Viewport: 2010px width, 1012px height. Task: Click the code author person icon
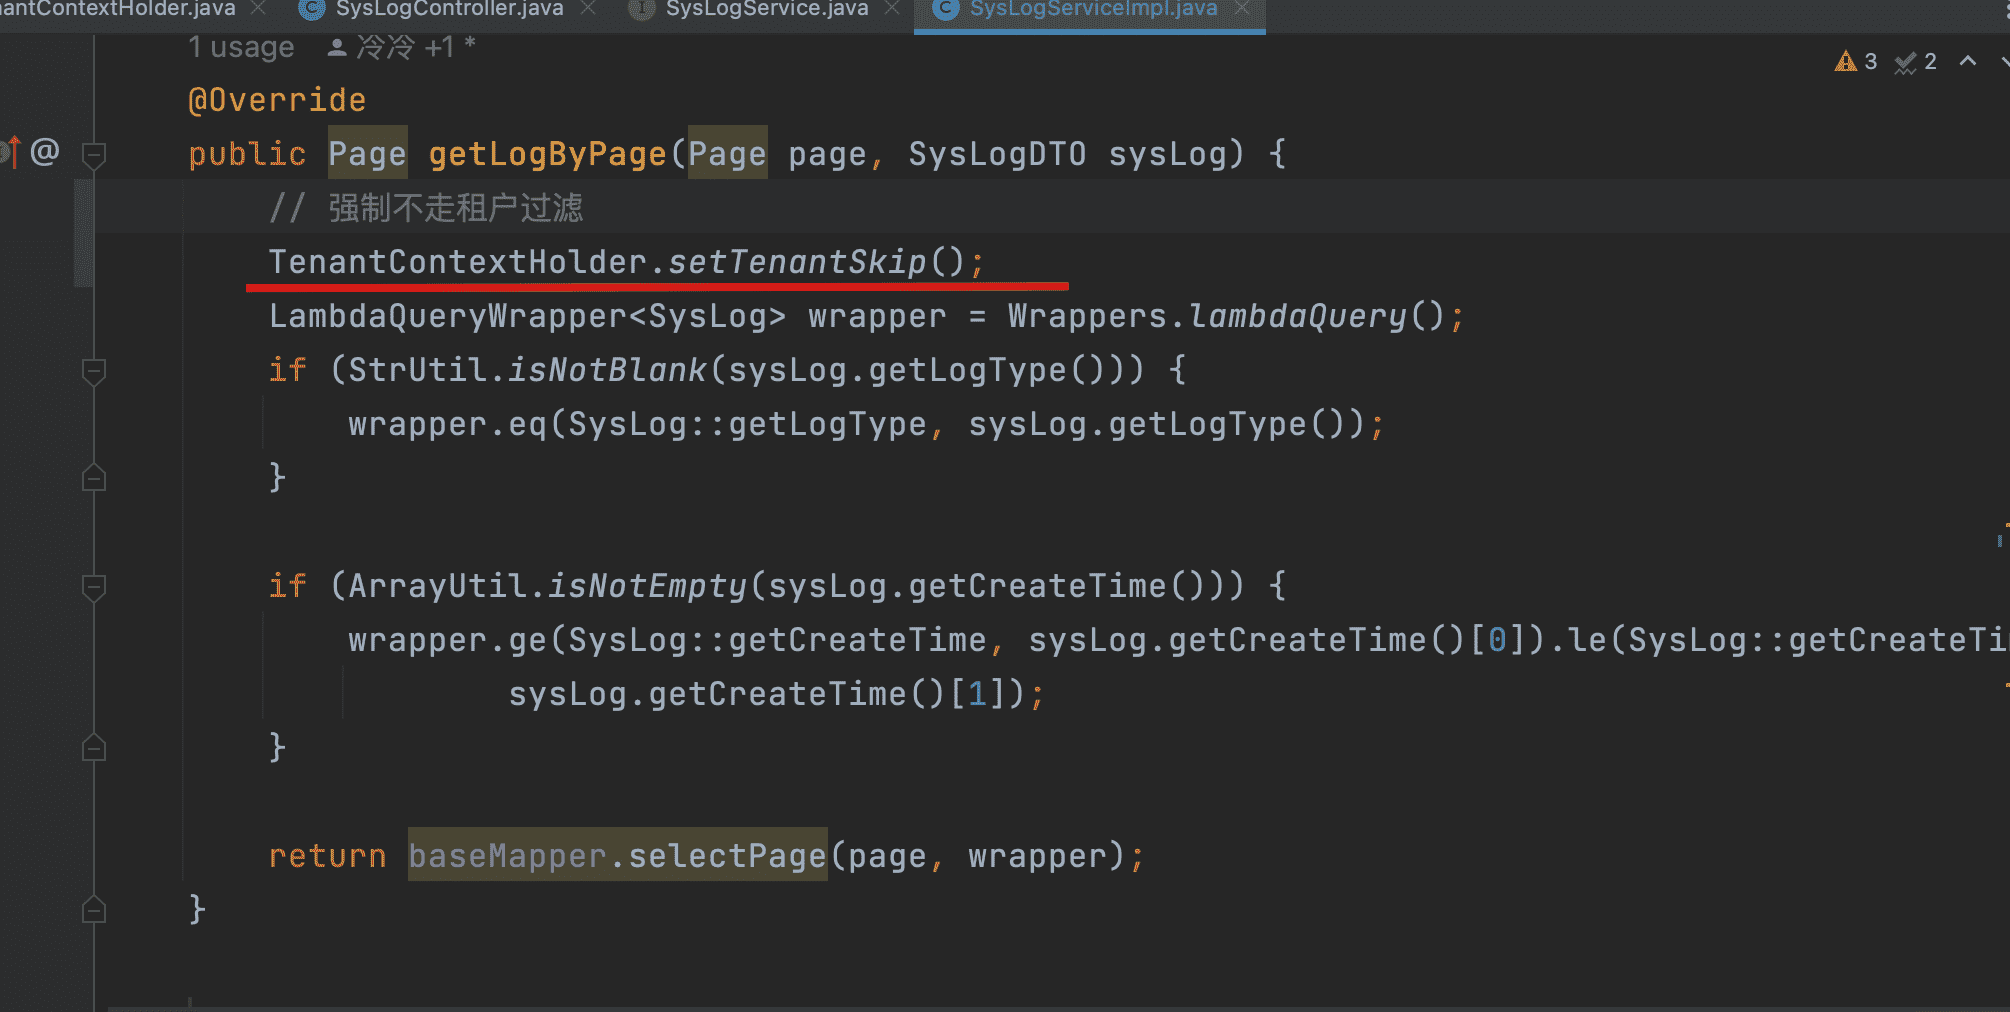coord(337,47)
